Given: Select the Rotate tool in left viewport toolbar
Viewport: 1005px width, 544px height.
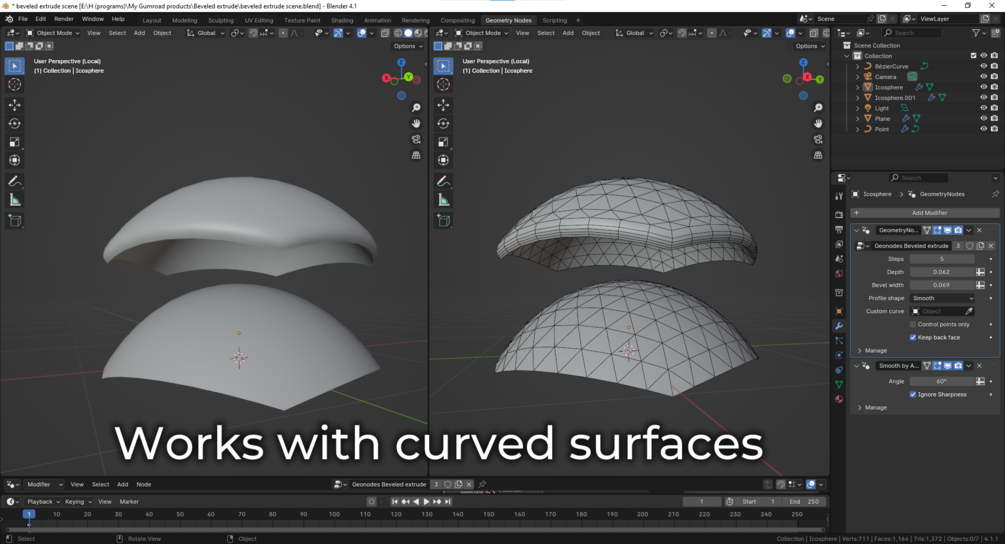Looking at the screenshot, I should tap(15, 124).
